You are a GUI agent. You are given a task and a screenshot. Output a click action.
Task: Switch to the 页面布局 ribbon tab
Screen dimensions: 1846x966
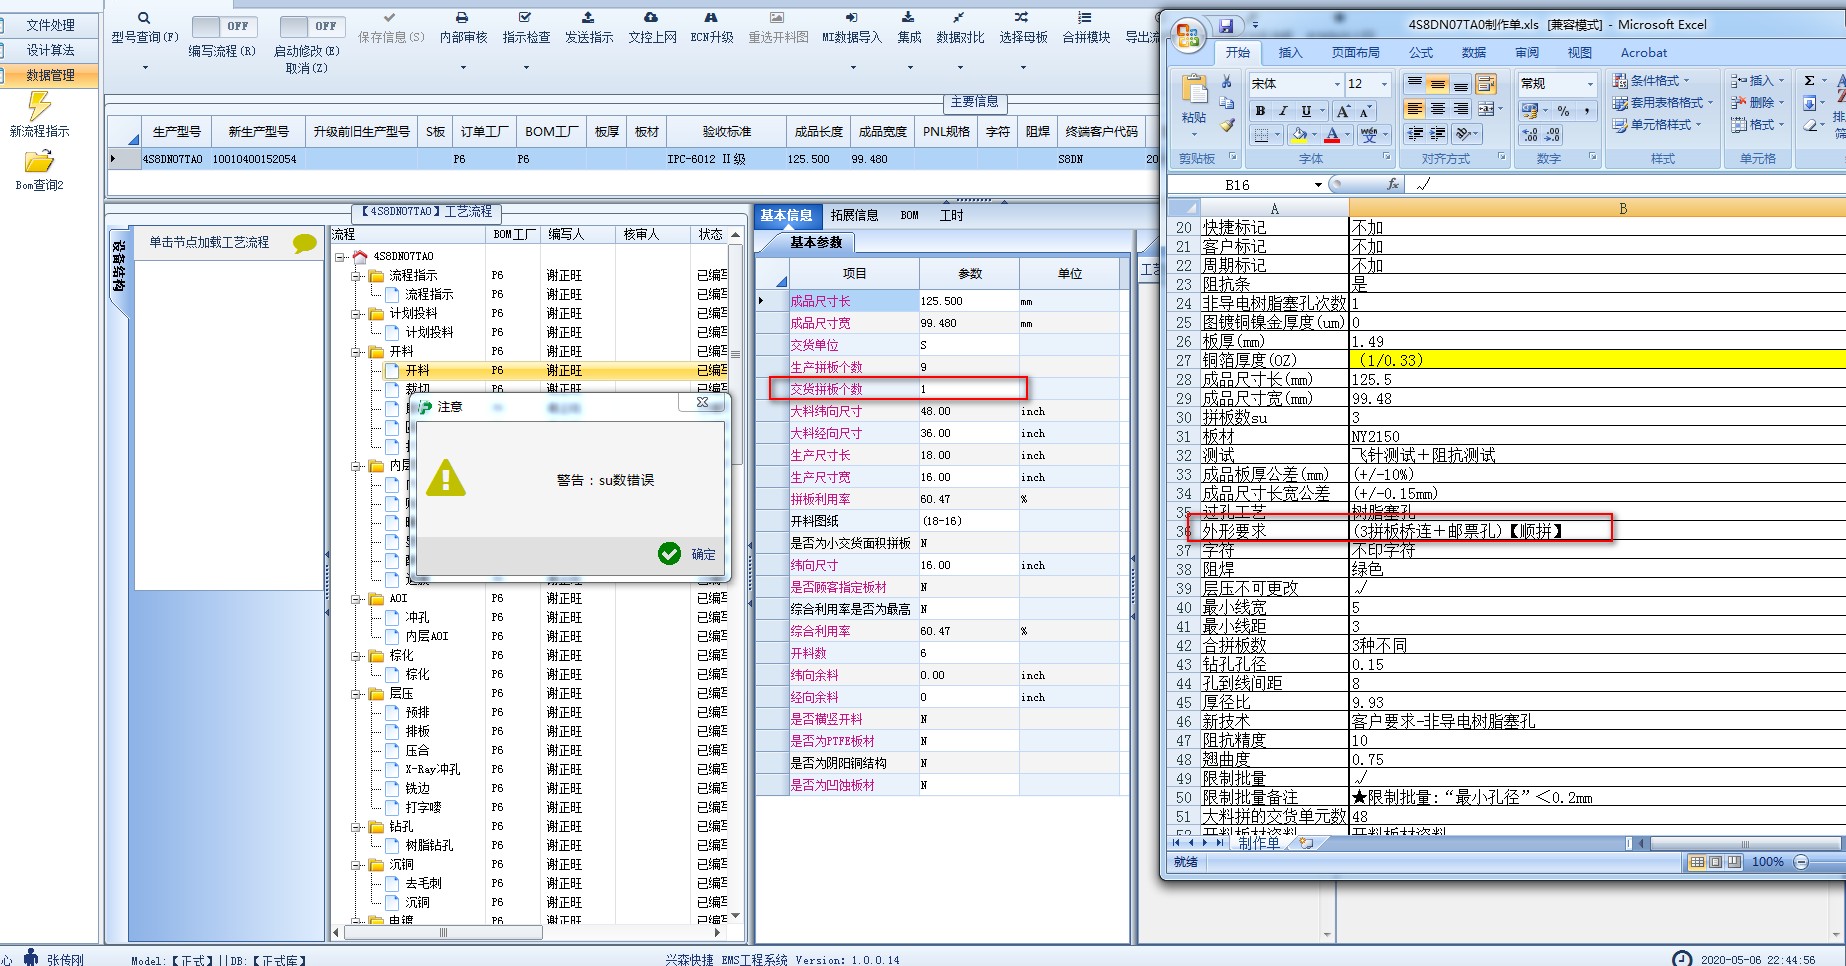pyautogui.click(x=1355, y=53)
